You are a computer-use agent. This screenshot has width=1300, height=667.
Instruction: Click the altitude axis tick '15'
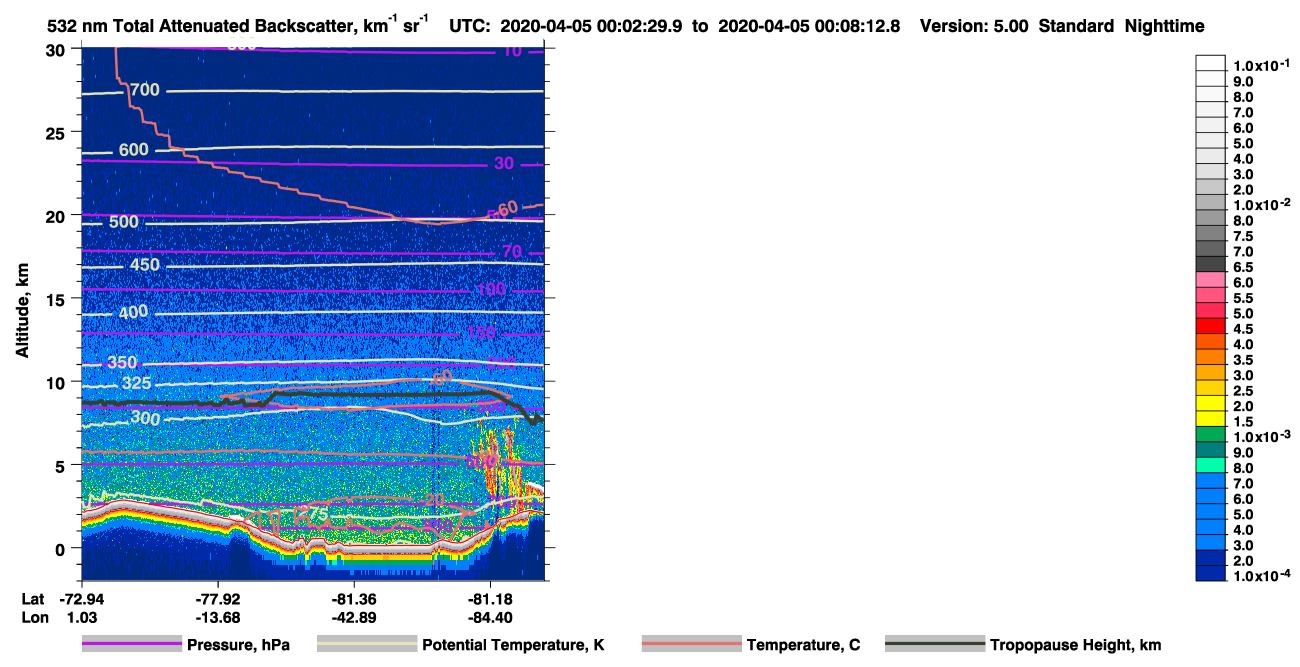[58, 299]
